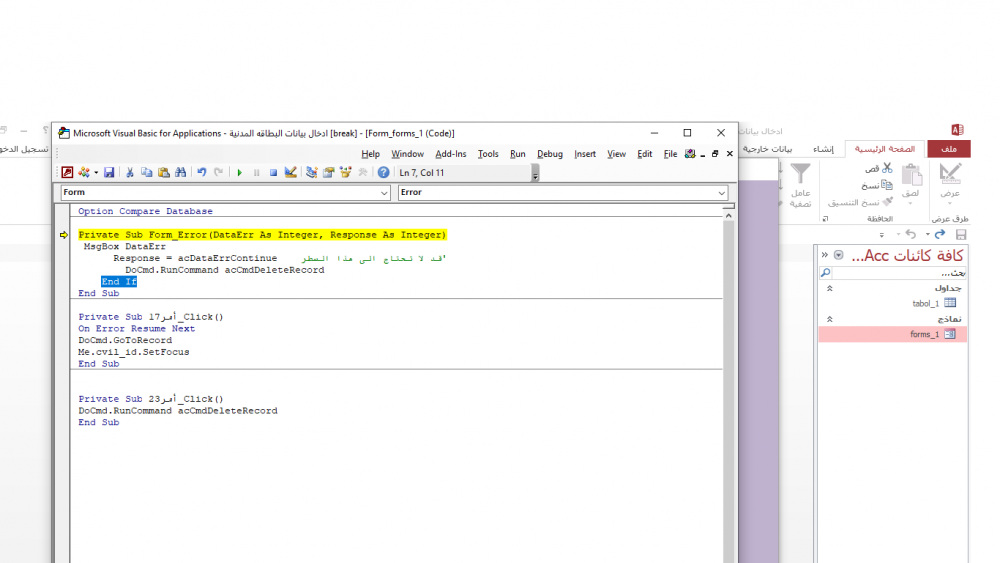This screenshot has height=563, width=1000.
Task: Click the قص cut button in Access ribbon
Action: [878, 168]
